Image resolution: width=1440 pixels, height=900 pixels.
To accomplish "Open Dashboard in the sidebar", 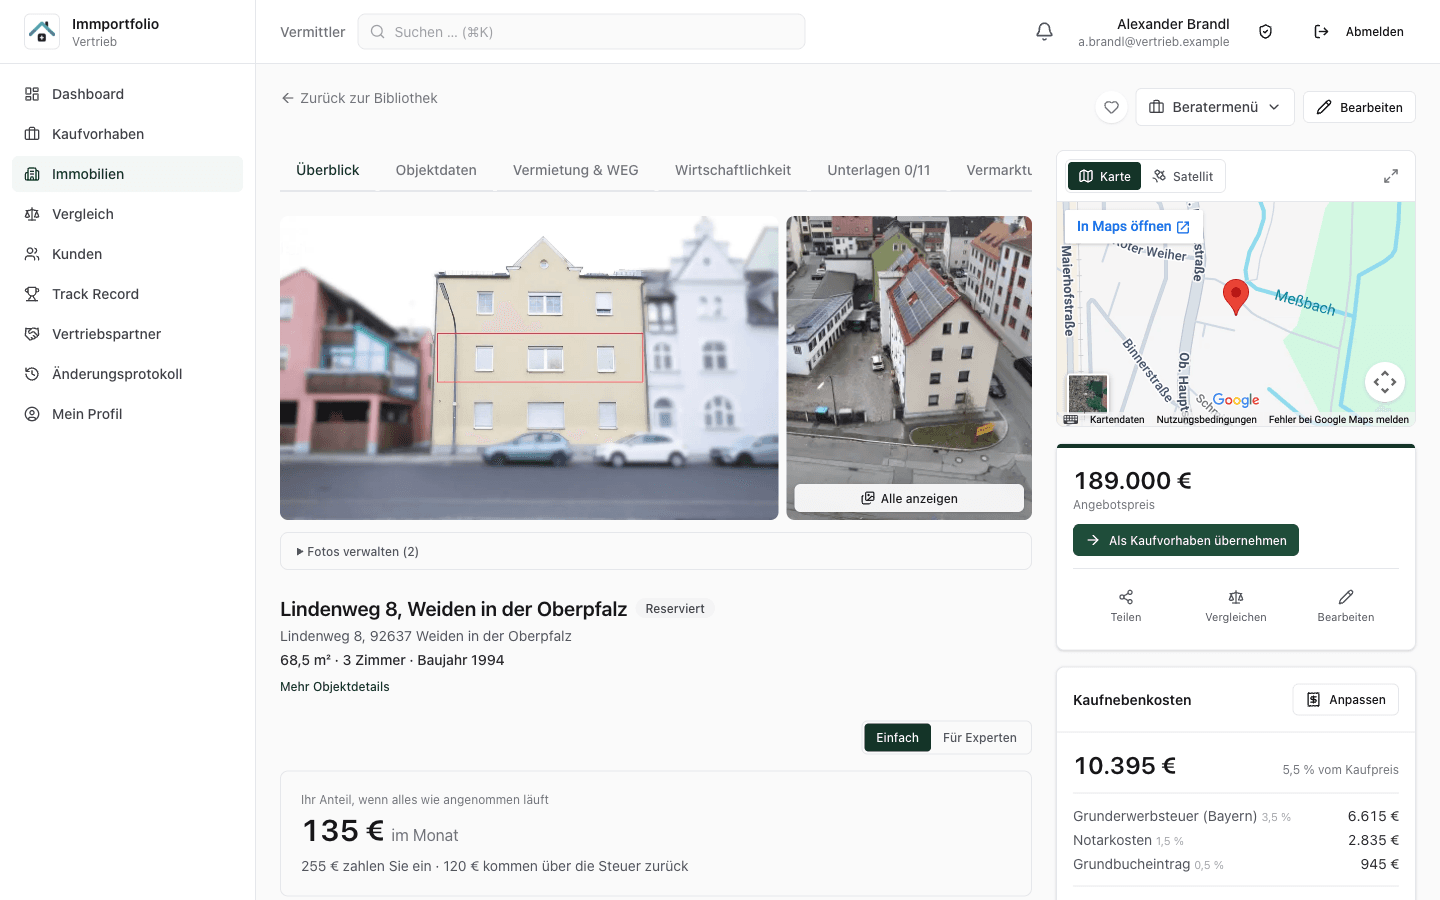I will 127,94.
